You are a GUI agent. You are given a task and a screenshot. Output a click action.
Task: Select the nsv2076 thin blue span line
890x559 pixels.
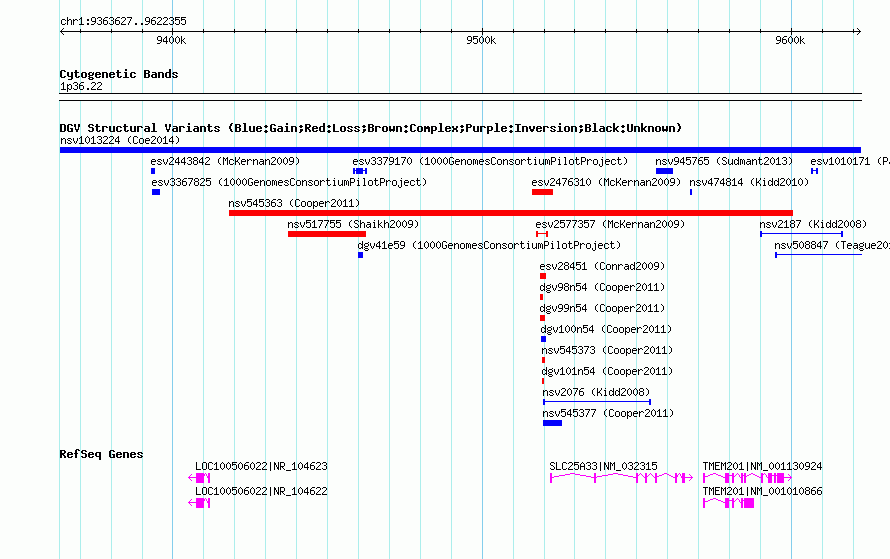tap(597, 402)
